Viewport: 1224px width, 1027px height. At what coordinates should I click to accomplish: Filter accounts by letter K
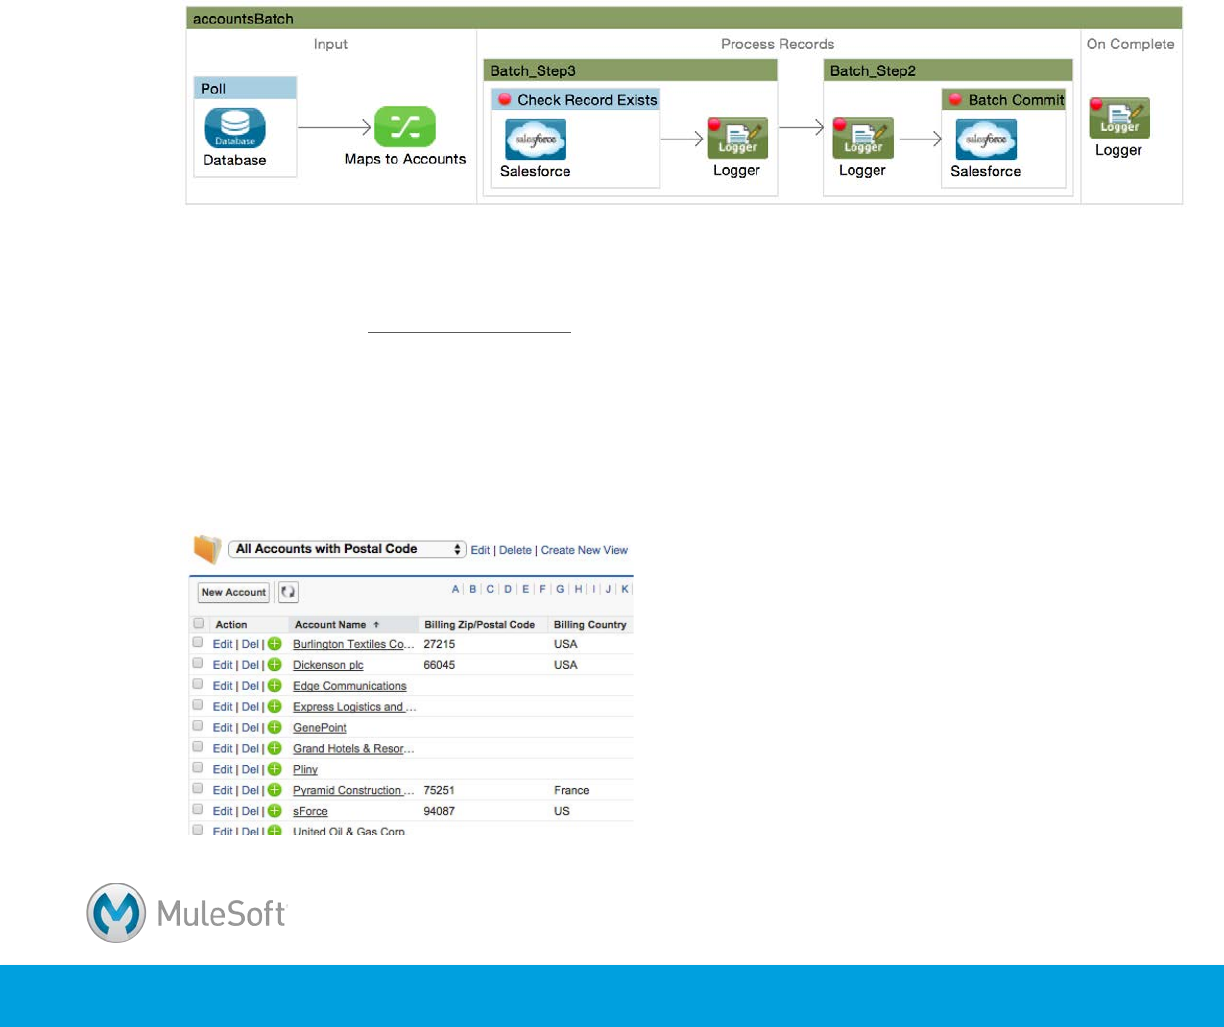pyautogui.click(x=625, y=589)
